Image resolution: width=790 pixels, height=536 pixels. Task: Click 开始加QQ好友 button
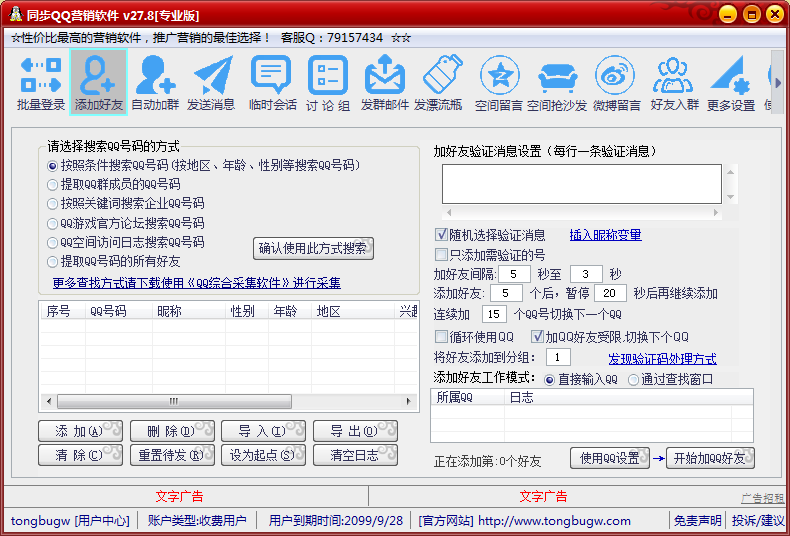710,459
